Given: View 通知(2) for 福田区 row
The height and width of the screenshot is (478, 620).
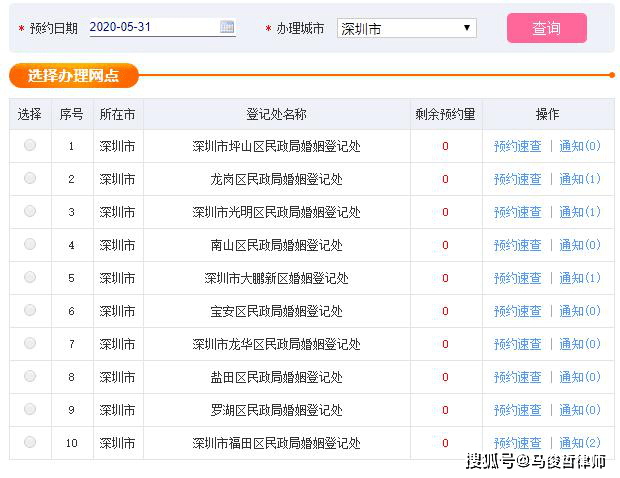Looking at the screenshot, I should coord(580,443).
